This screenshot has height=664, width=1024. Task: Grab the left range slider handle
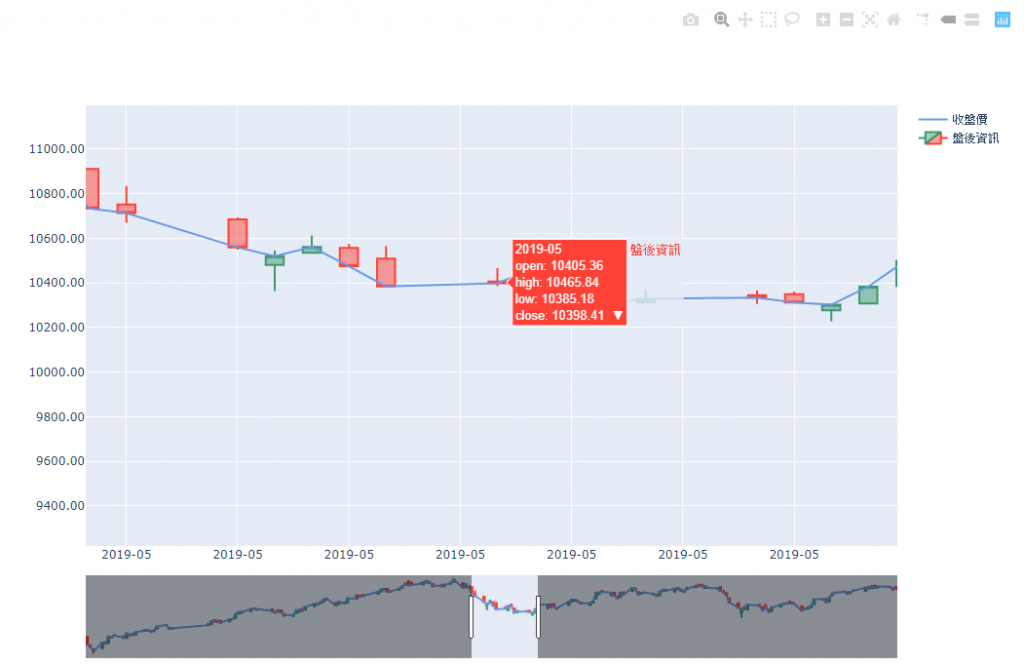coord(472,616)
